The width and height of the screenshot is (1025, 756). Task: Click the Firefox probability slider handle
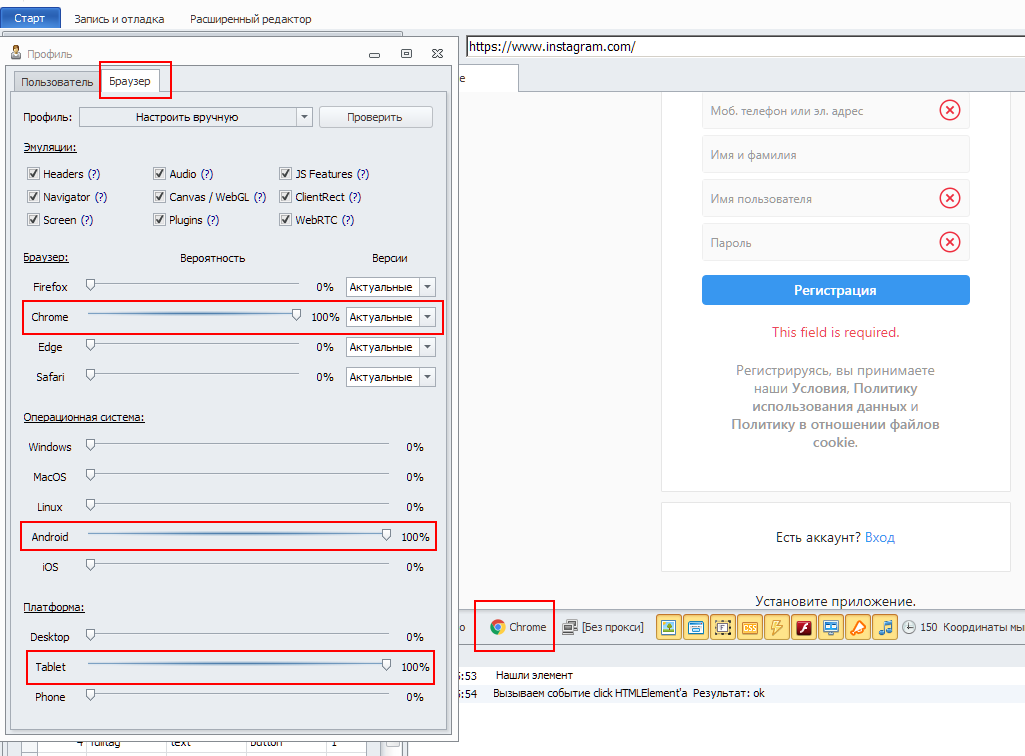click(x=91, y=284)
